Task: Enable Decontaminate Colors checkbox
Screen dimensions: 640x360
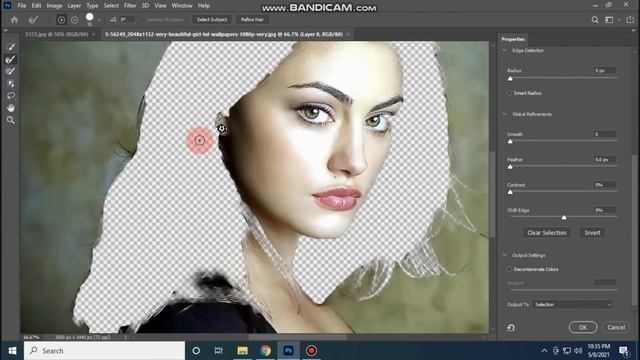Action: click(509, 269)
